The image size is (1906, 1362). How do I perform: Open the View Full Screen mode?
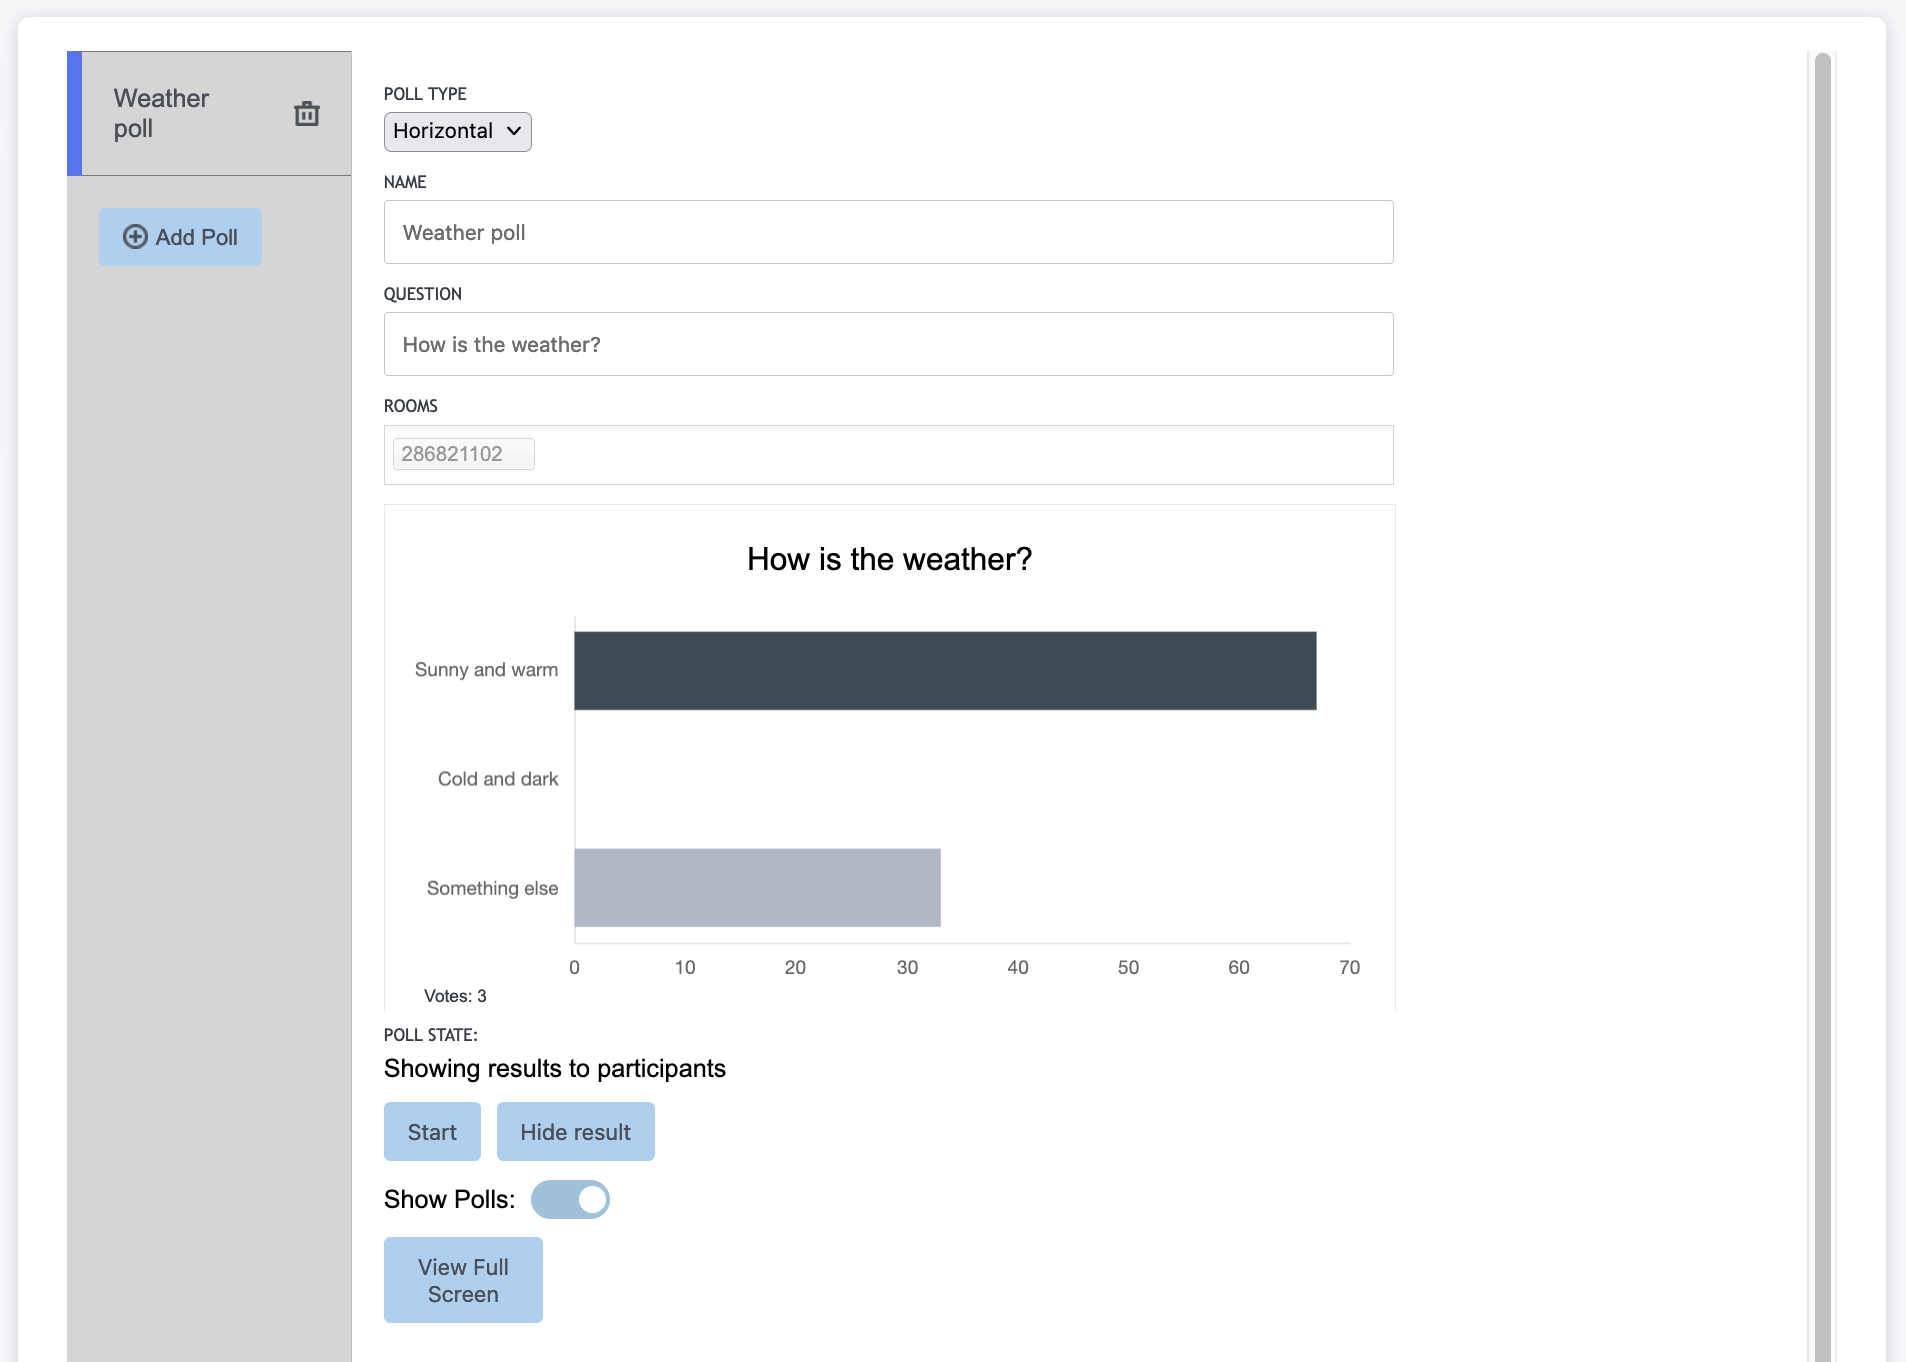click(x=463, y=1280)
